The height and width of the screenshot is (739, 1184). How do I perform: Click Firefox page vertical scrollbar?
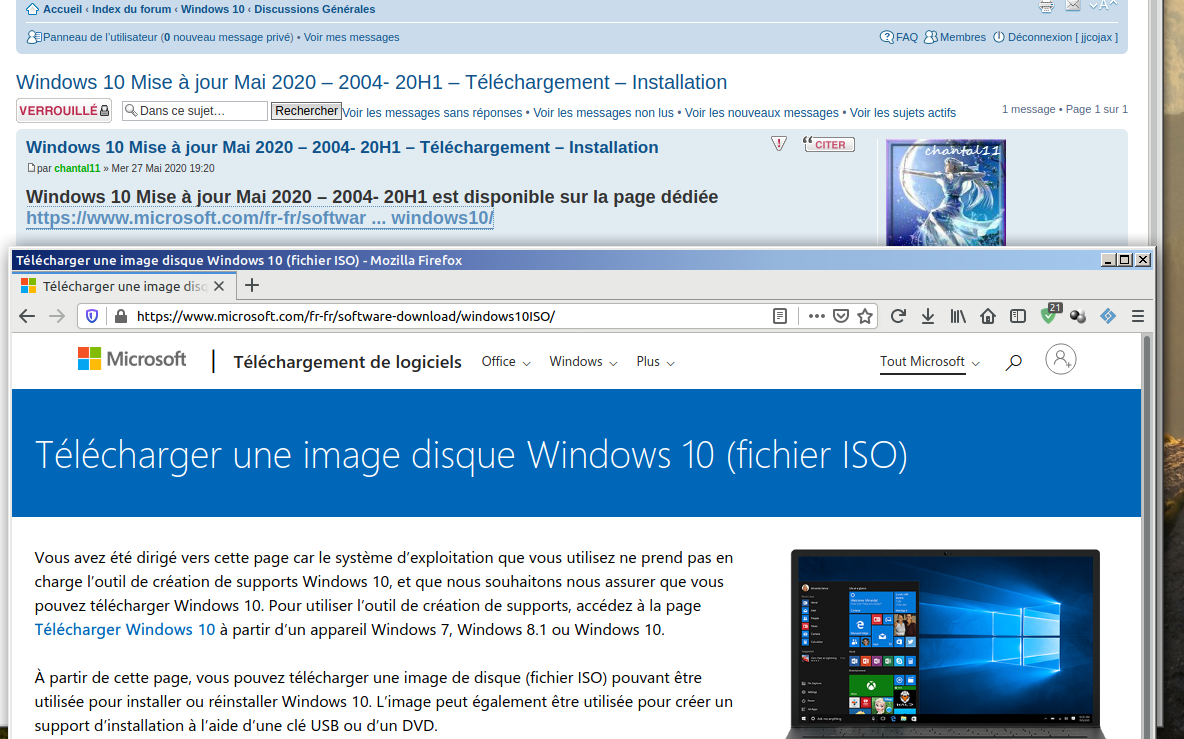1147,536
